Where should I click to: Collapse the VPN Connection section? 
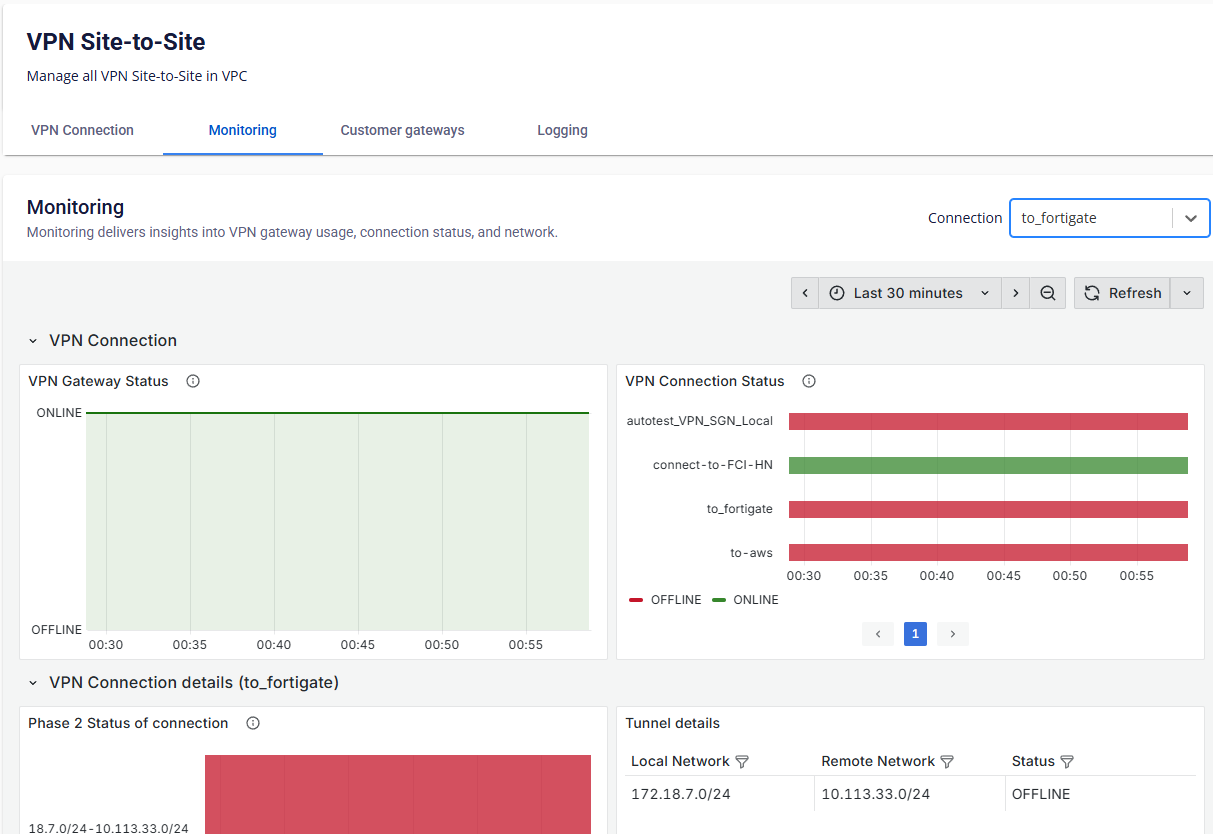tap(33, 341)
